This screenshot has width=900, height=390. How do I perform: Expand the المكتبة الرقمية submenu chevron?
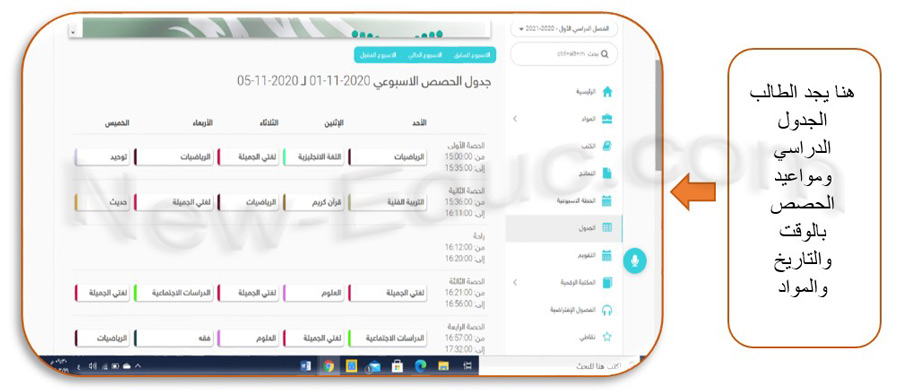coord(514,282)
